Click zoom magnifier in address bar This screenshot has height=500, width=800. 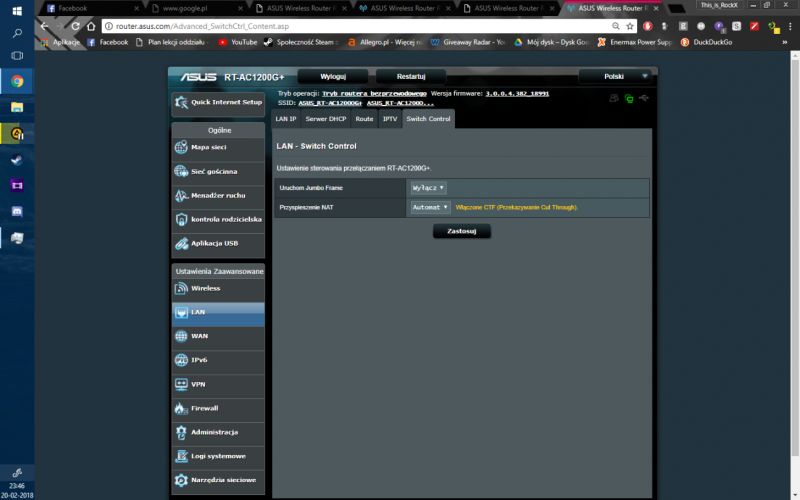(616, 26)
